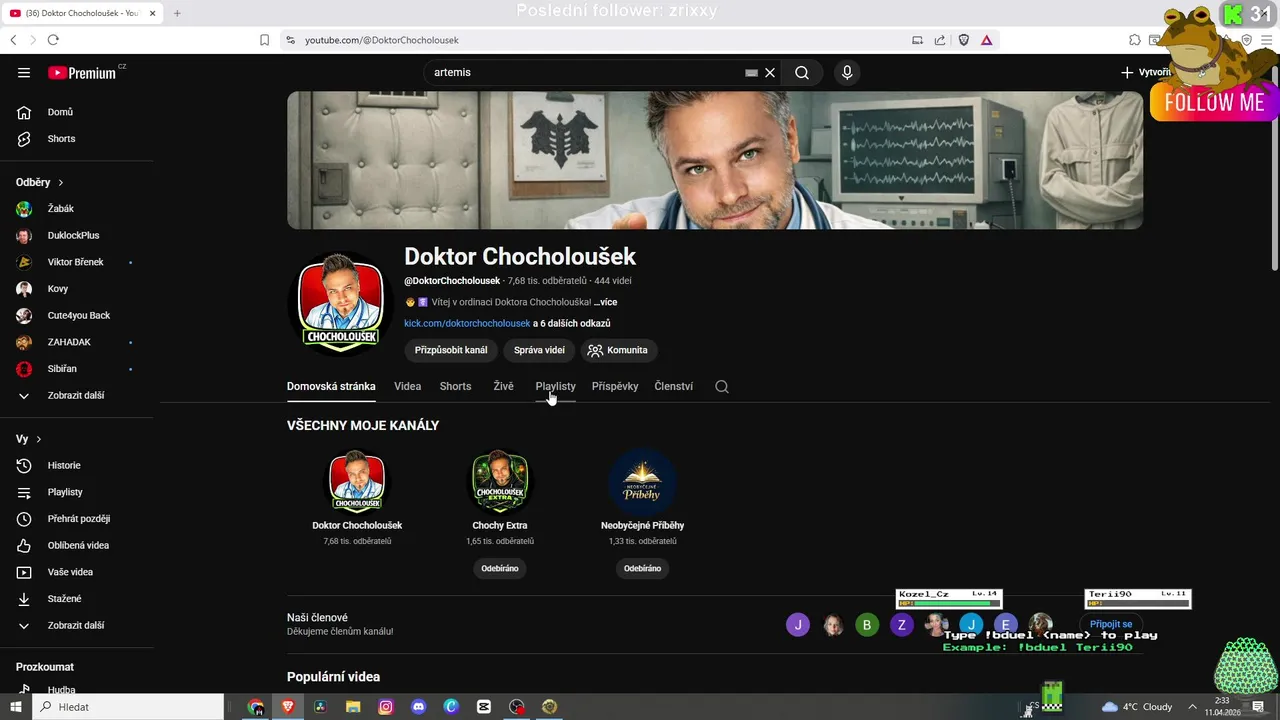Screen dimensions: 1280x720
Task: Open the Komunita button
Action: pos(619,350)
